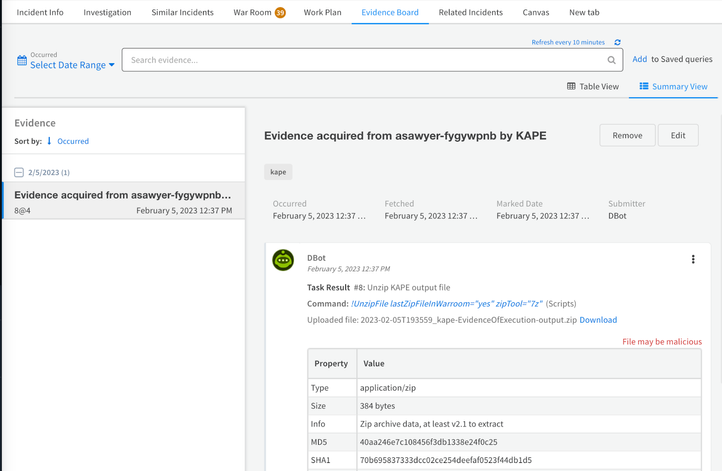
Task: Open the Work Plan tab
Action: click(x=322, y=12)
